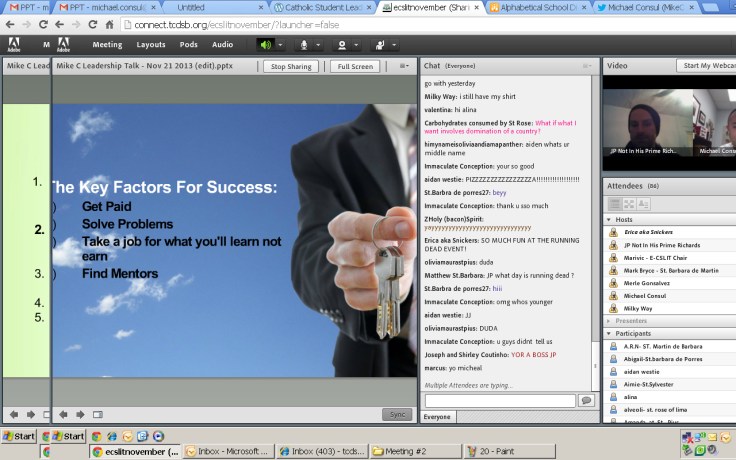Viewport: 736px width, 460px height.
Task: Expand the Presenters group
Action: 609,321
